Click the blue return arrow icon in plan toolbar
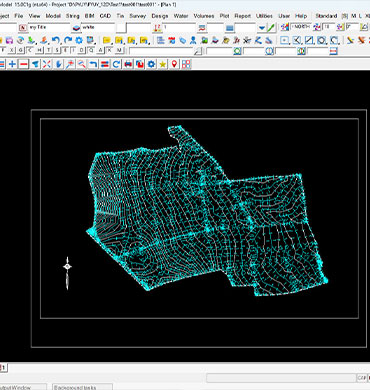Screen dimensions: 370x390 point(93,64)
